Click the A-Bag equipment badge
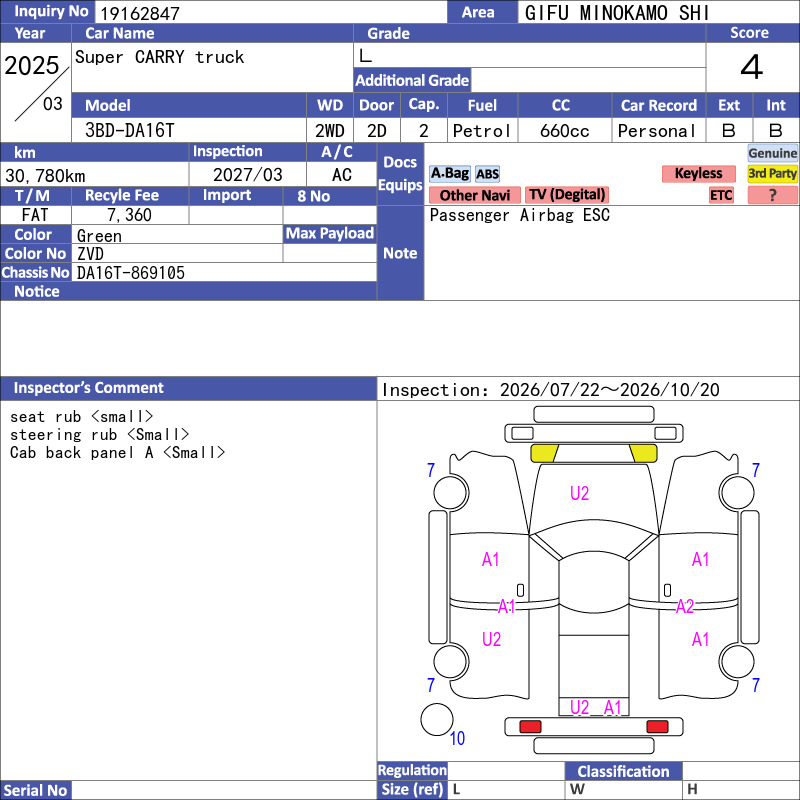The image size is (800, 800). (x=449, y=173)
